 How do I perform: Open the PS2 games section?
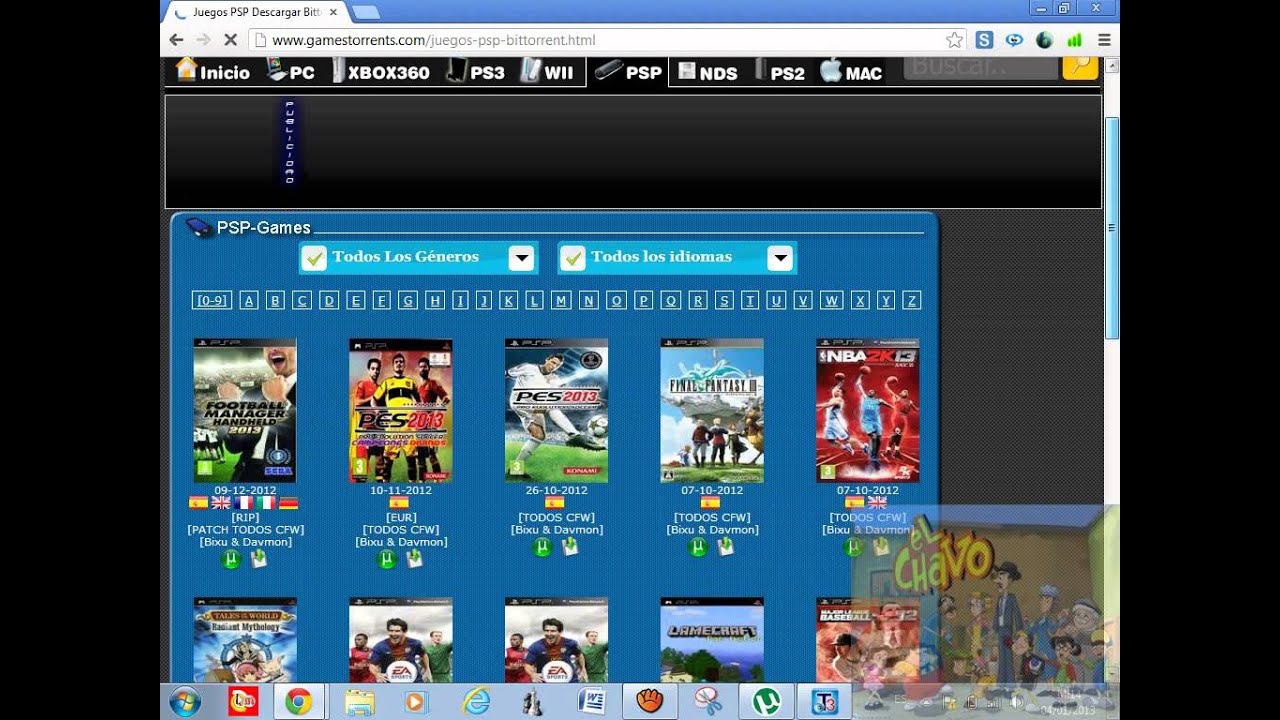[x=780, y=72]
